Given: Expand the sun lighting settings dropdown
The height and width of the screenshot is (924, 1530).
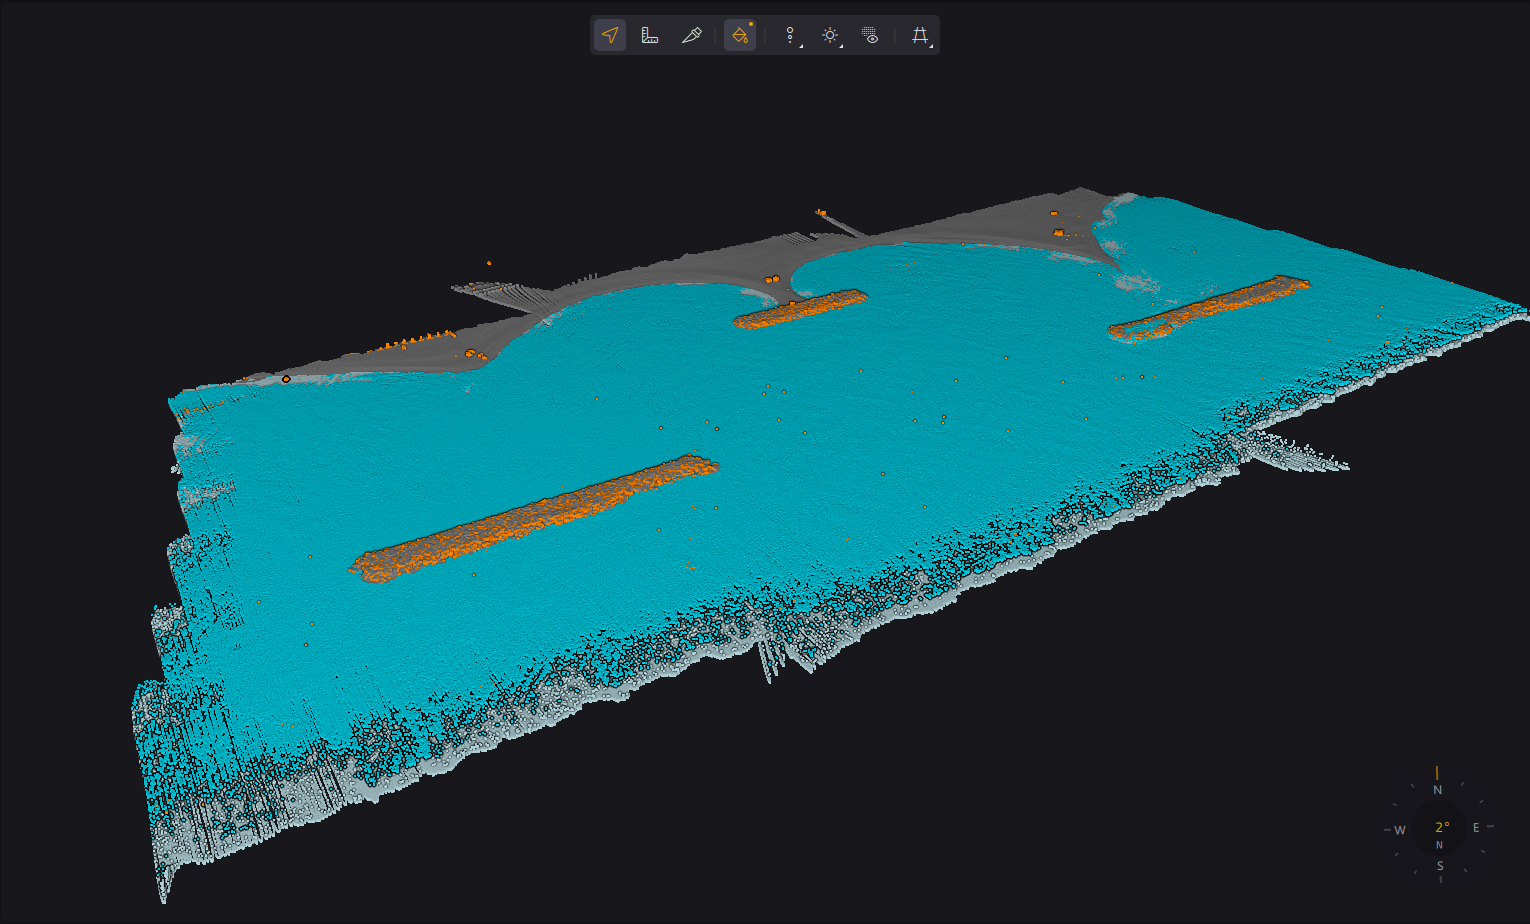Looking at the screenshot, I should (x=830, y=35).
